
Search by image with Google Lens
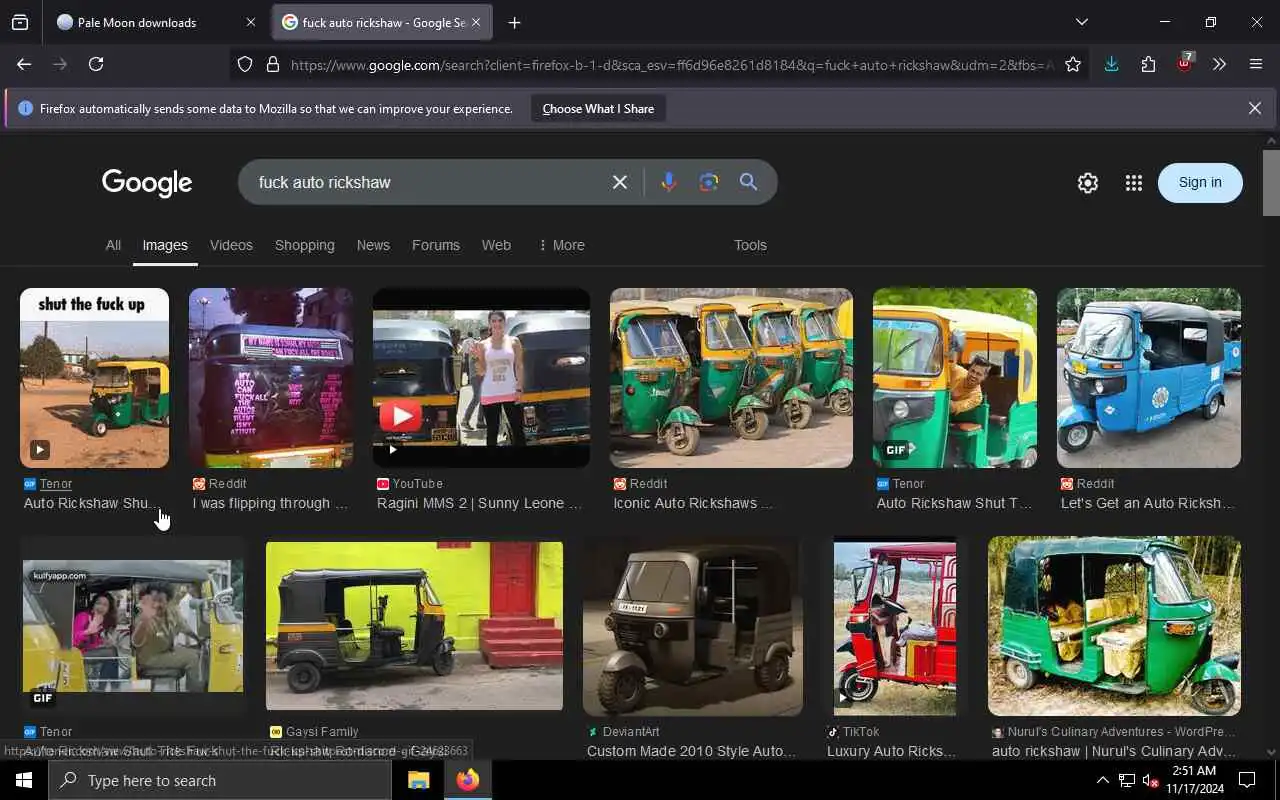[709, 182]
